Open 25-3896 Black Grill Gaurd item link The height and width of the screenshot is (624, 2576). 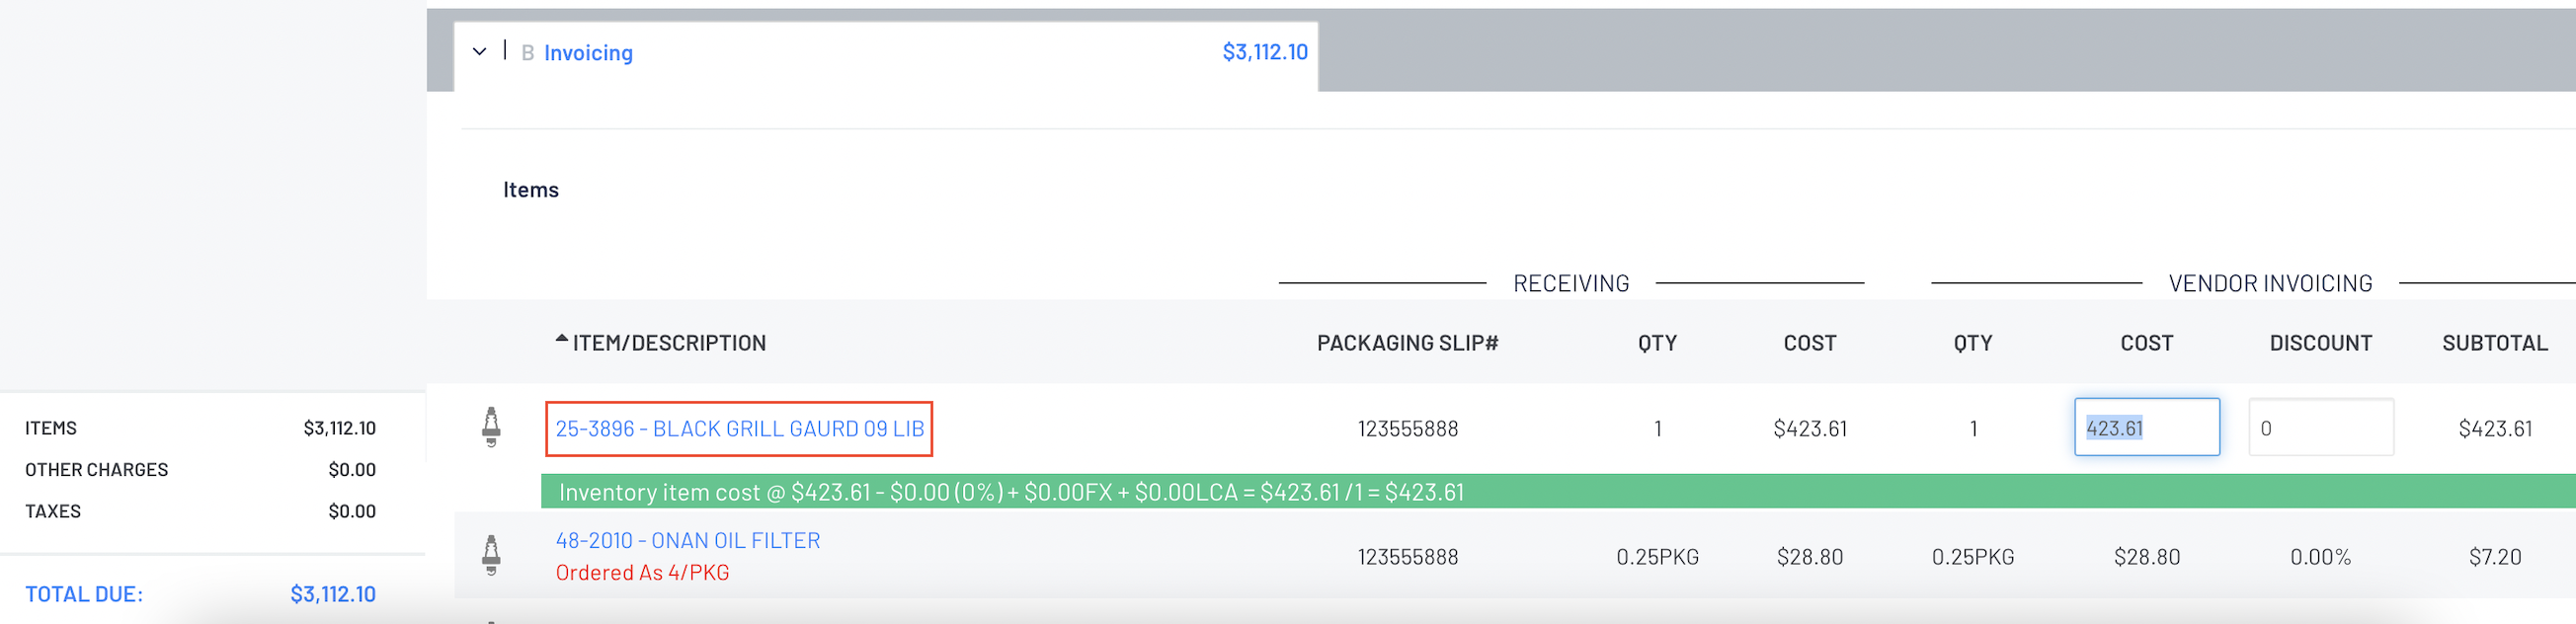pos(739,429)
